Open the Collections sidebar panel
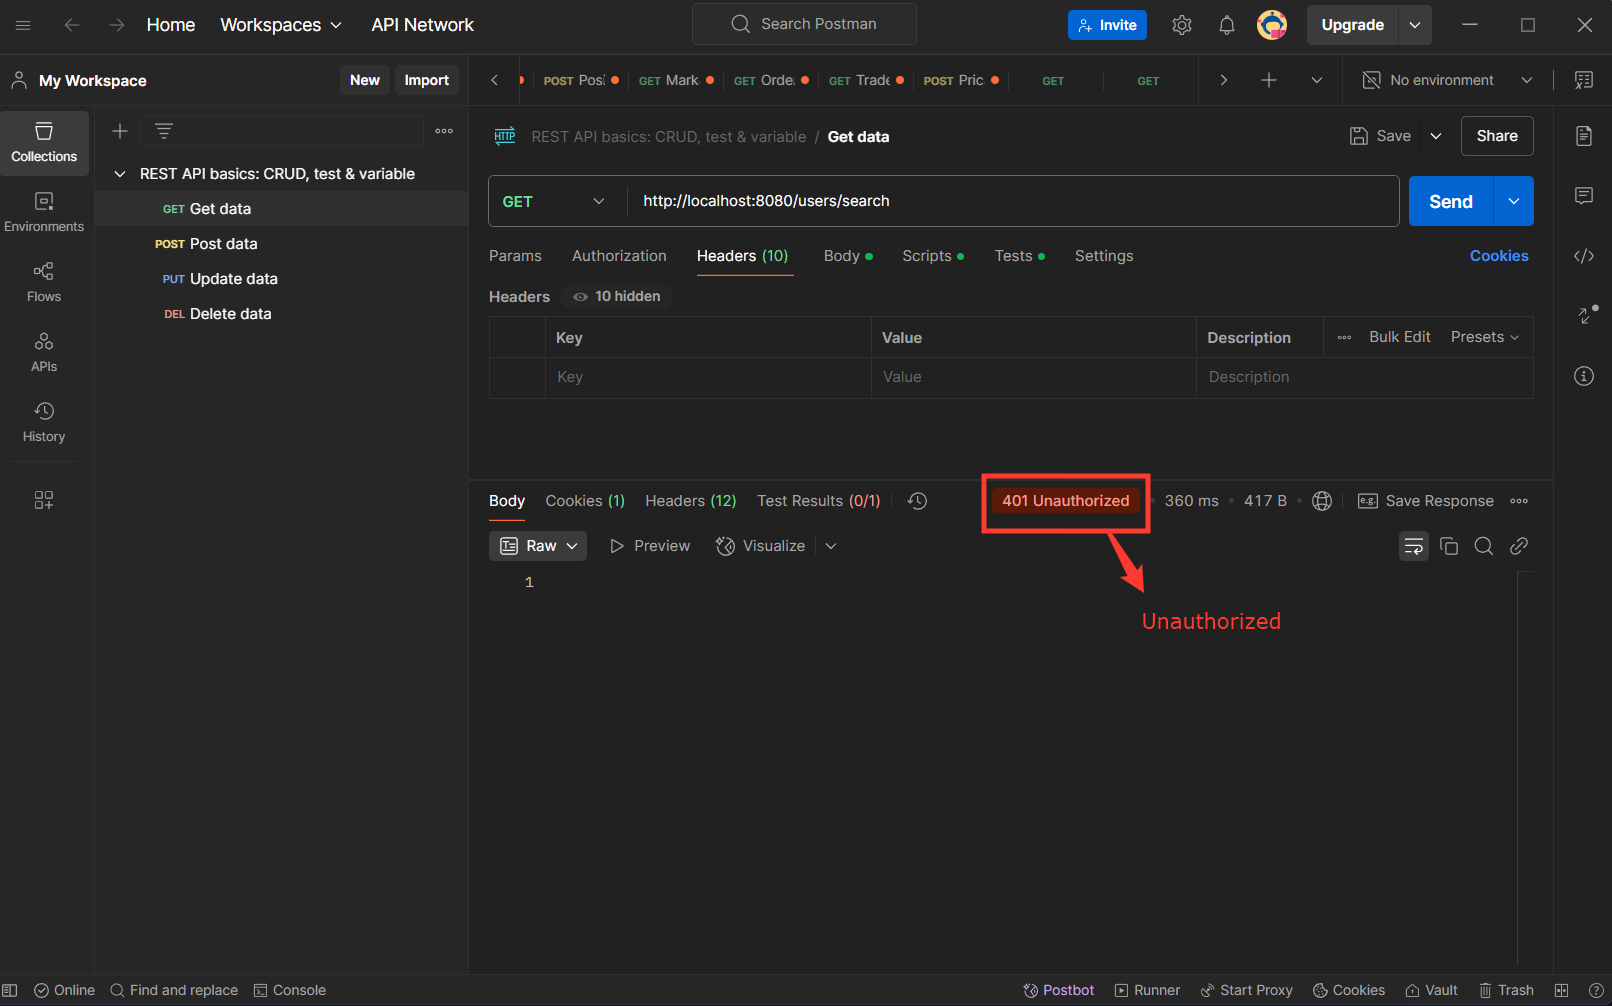Viewport: 1612px width, 1006px height. click(x=44, y=143)
